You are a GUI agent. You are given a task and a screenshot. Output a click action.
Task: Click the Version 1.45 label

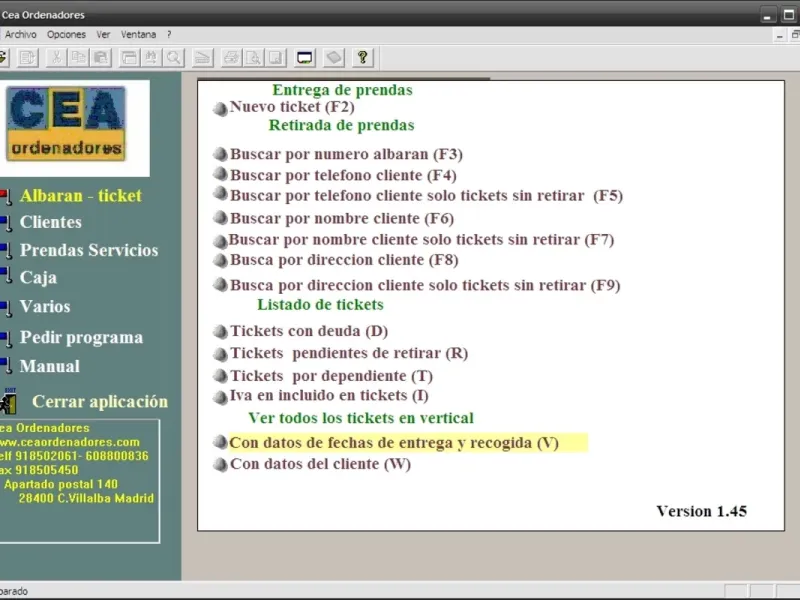(702, 511)
